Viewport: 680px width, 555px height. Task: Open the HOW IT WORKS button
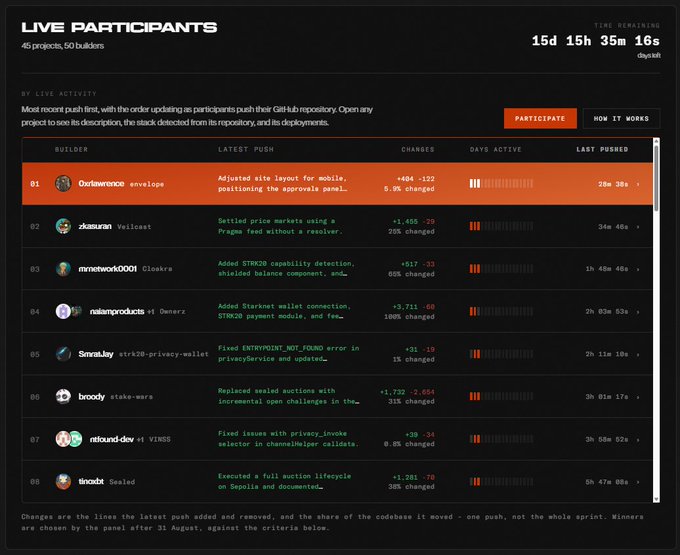point(621,118)
